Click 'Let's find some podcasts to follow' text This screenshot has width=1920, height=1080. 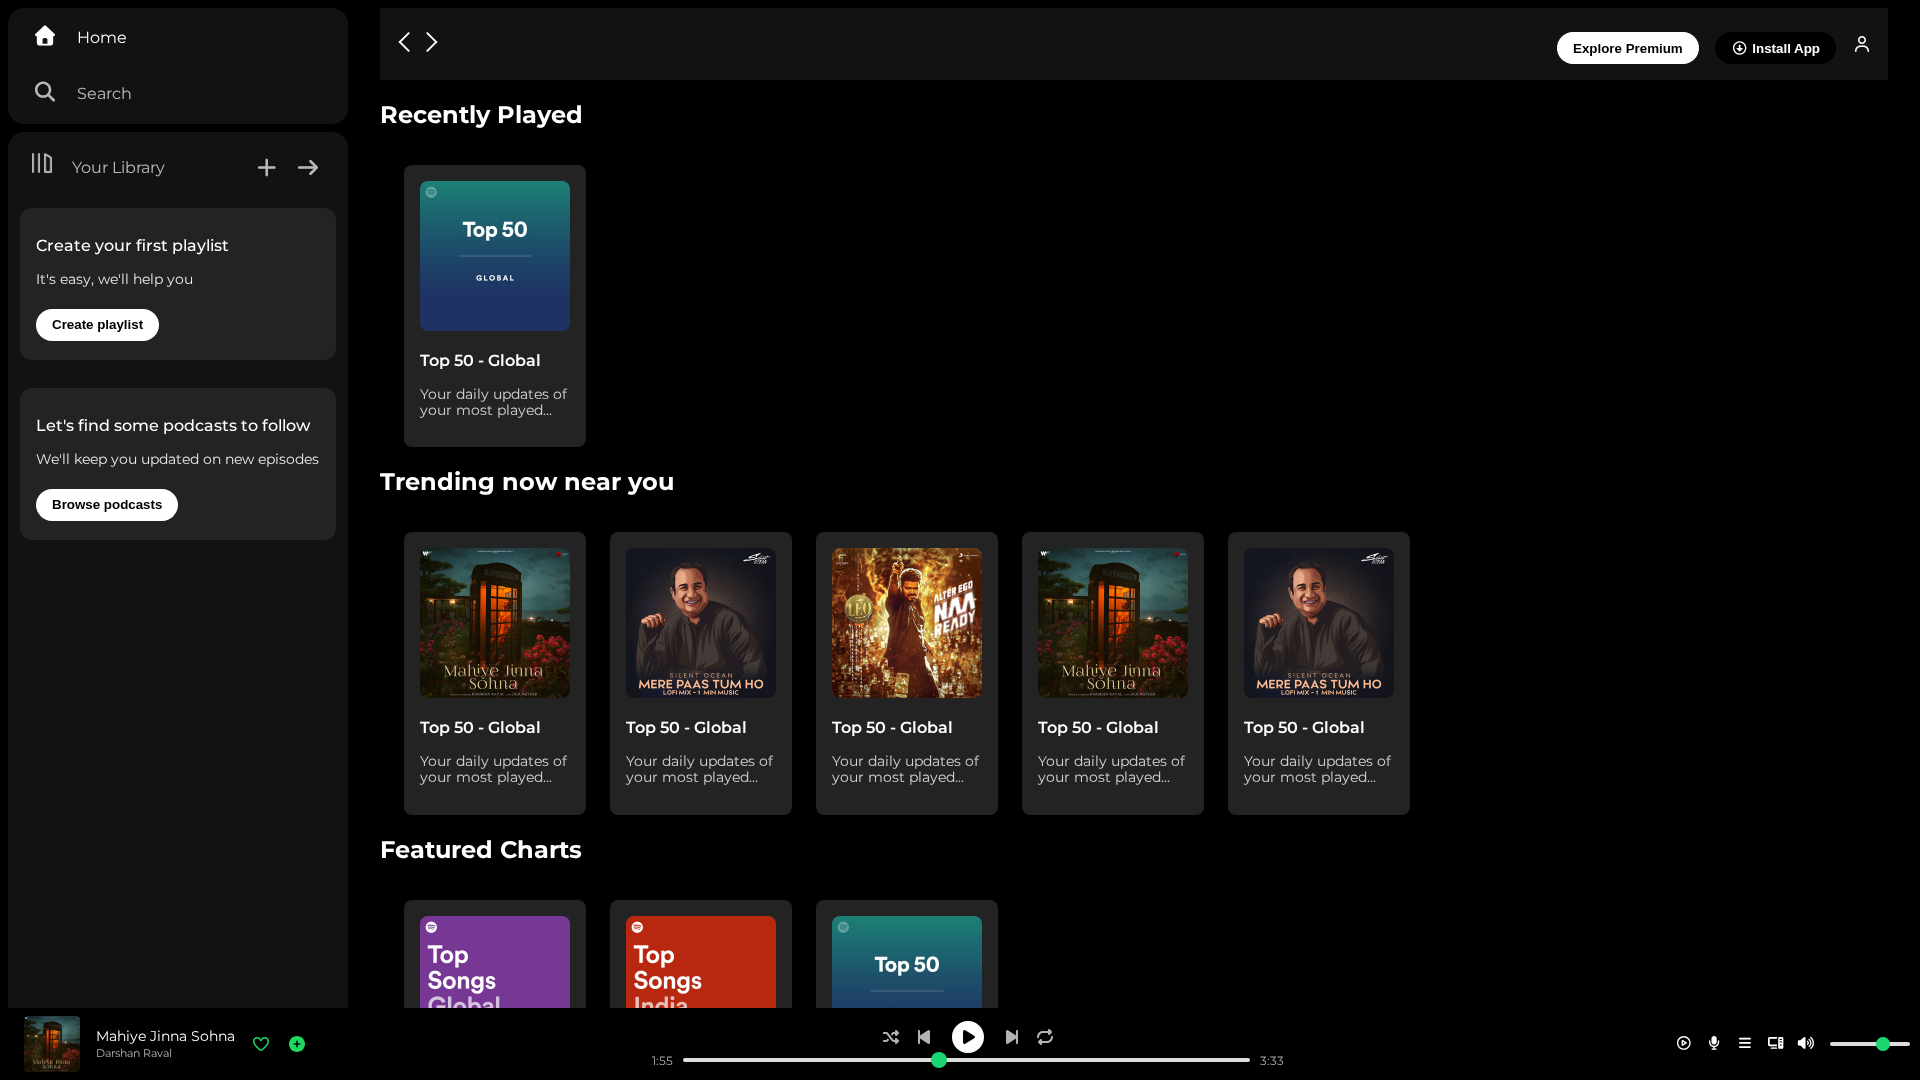click(x=173, y=425)
